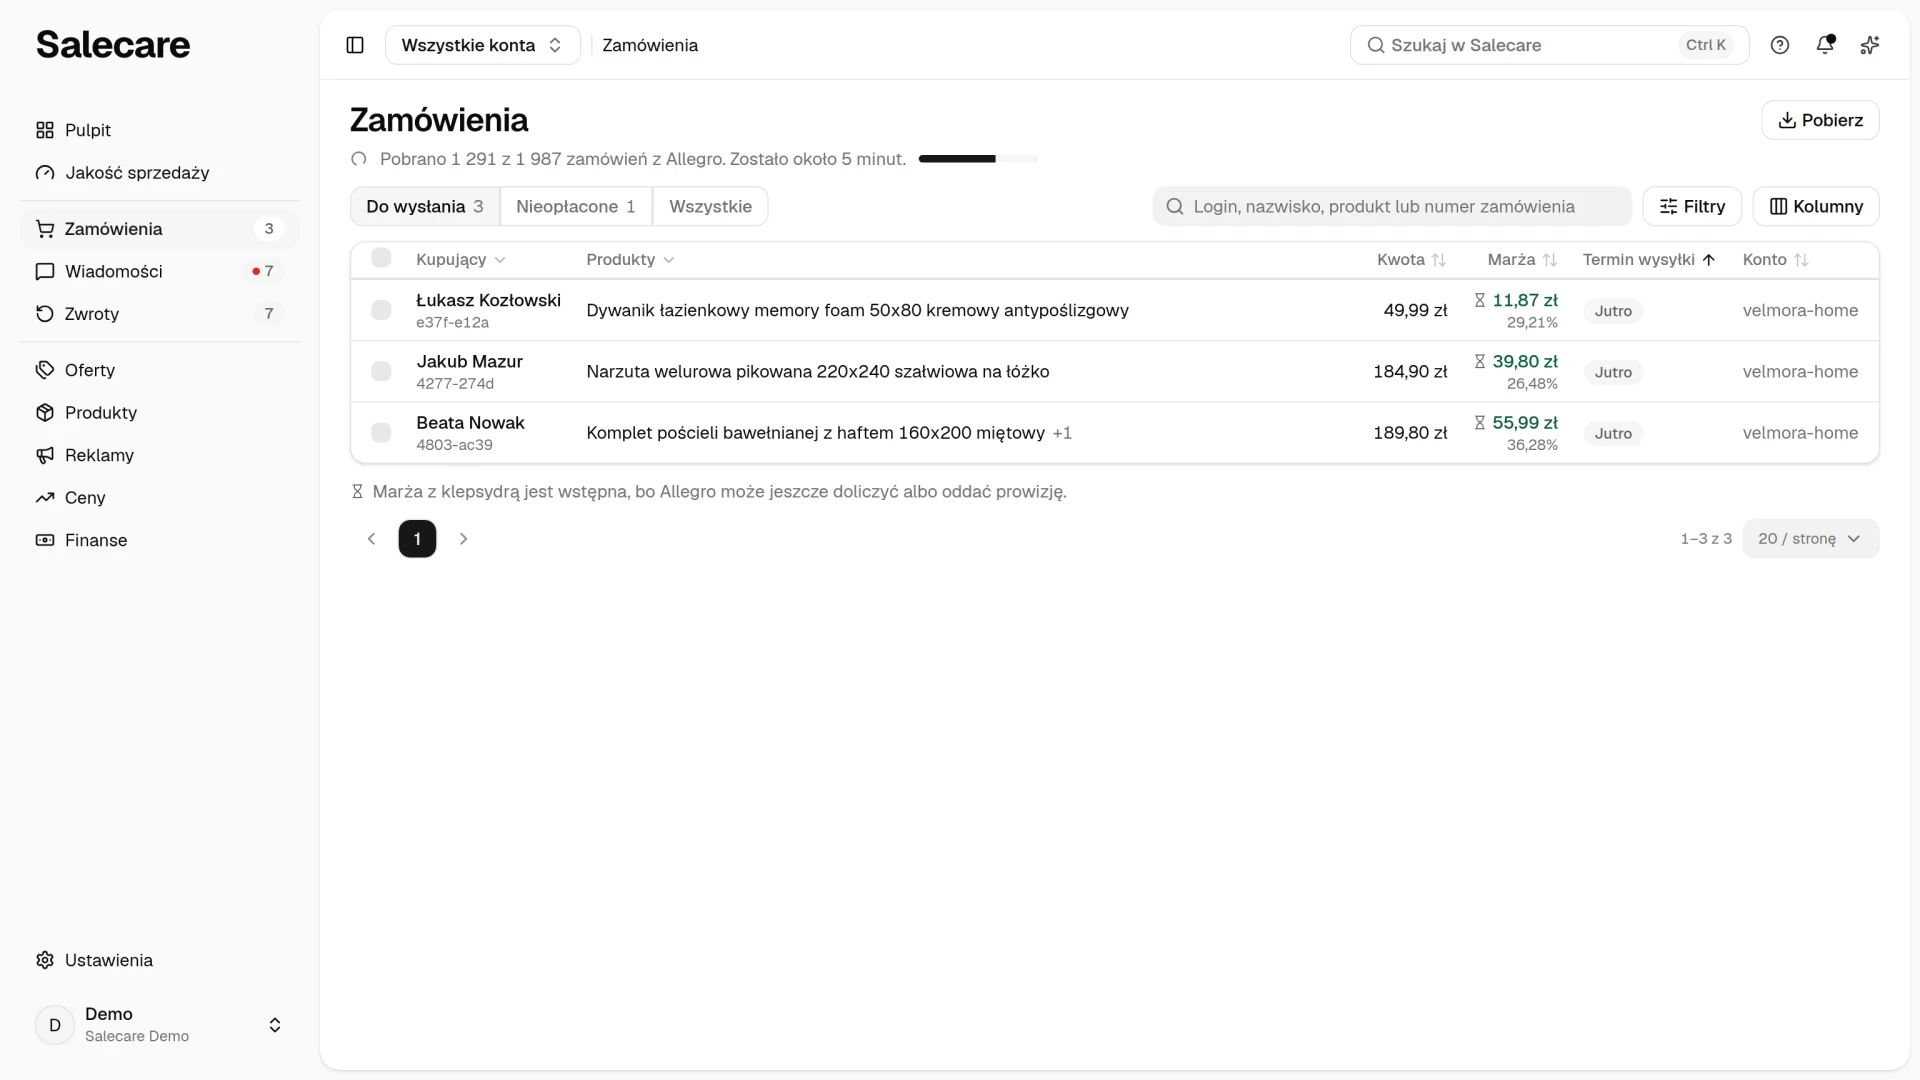Open Finanse section

(x=160, y=540)
